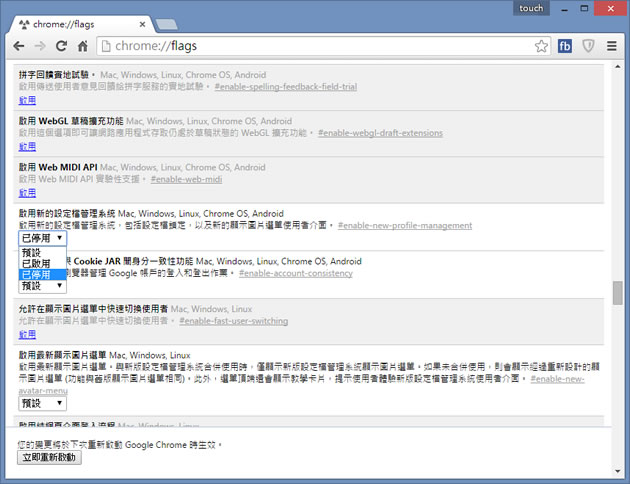Enable WebGL draft extensions via 啟用 link
630x484 pixels.
click(26, 146)
